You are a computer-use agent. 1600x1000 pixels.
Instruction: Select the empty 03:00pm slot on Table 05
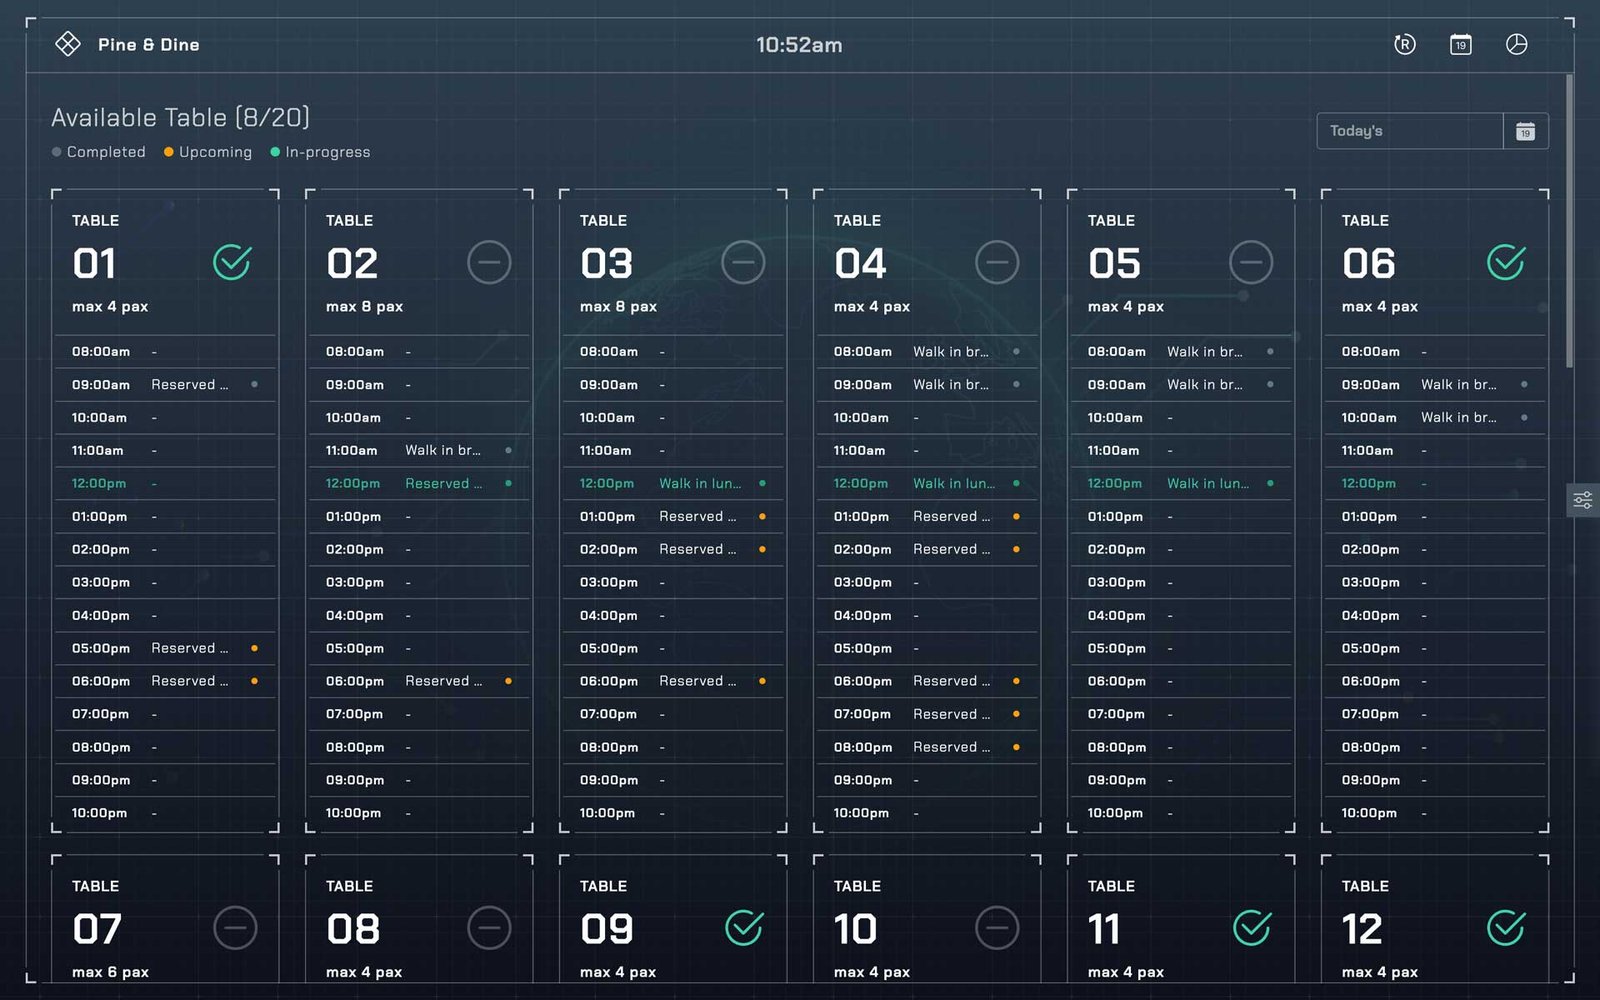1180,582
